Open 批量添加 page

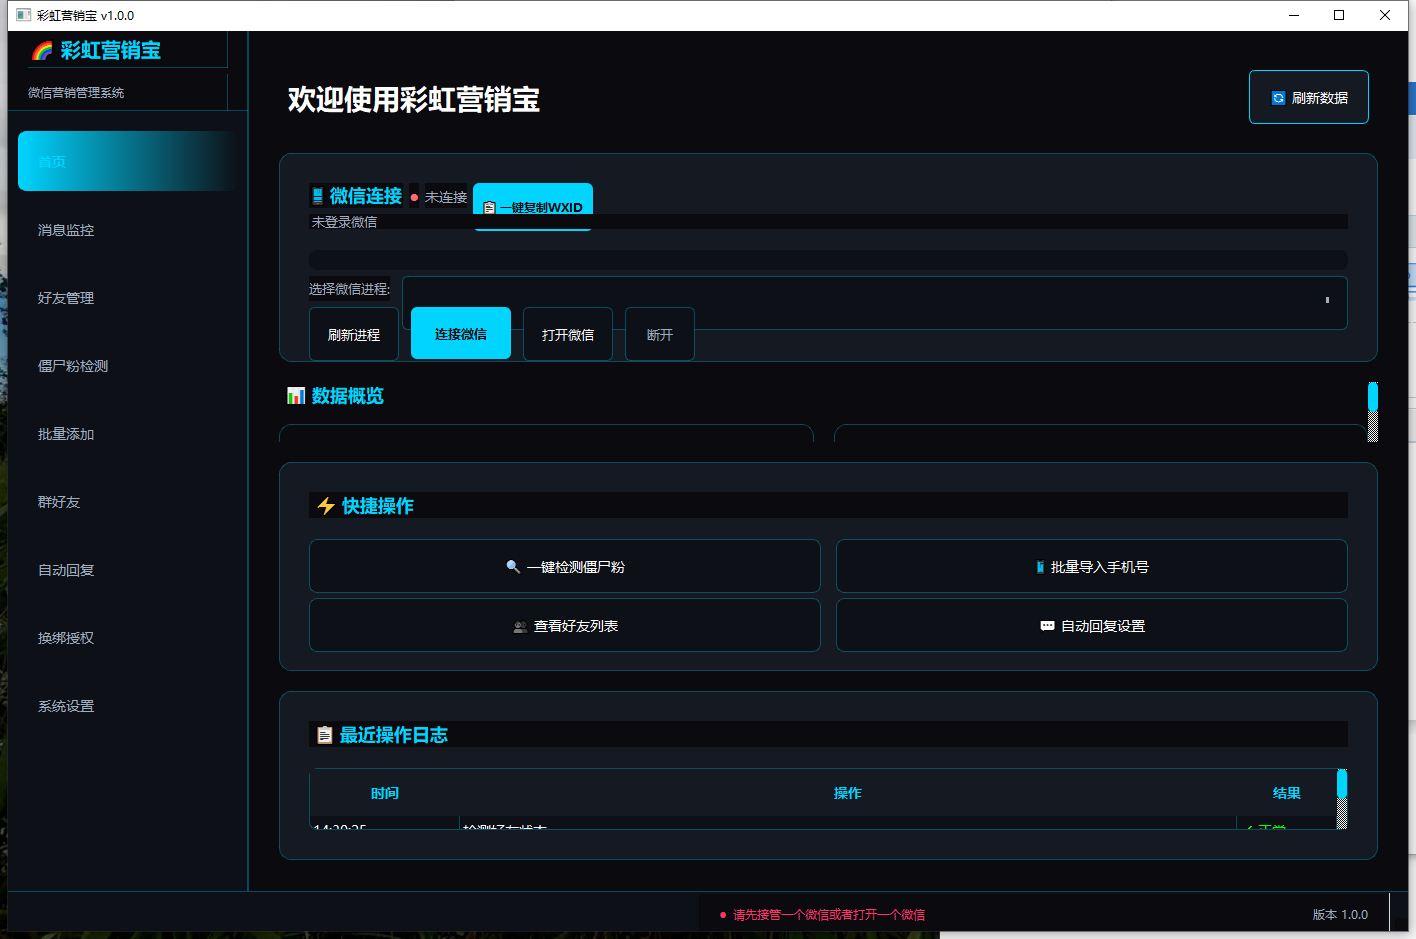tap(127, 434)
